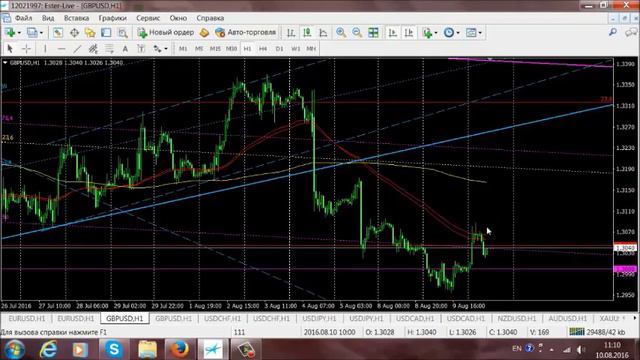Screen dimensions: 640x360
Task: Expand the Periods dropdown arrow
Action: (x=458, y=33)
